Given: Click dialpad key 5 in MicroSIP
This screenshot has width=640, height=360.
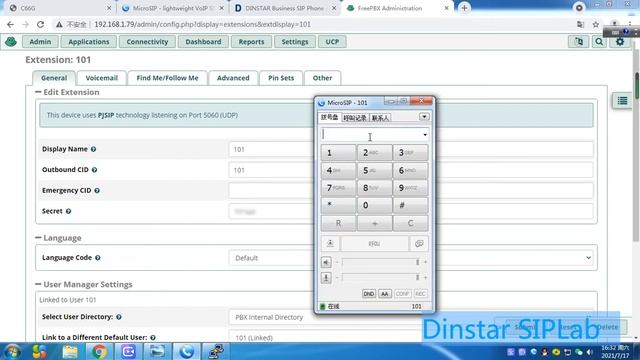Looking at the screenshot, I should pos(374,171).
